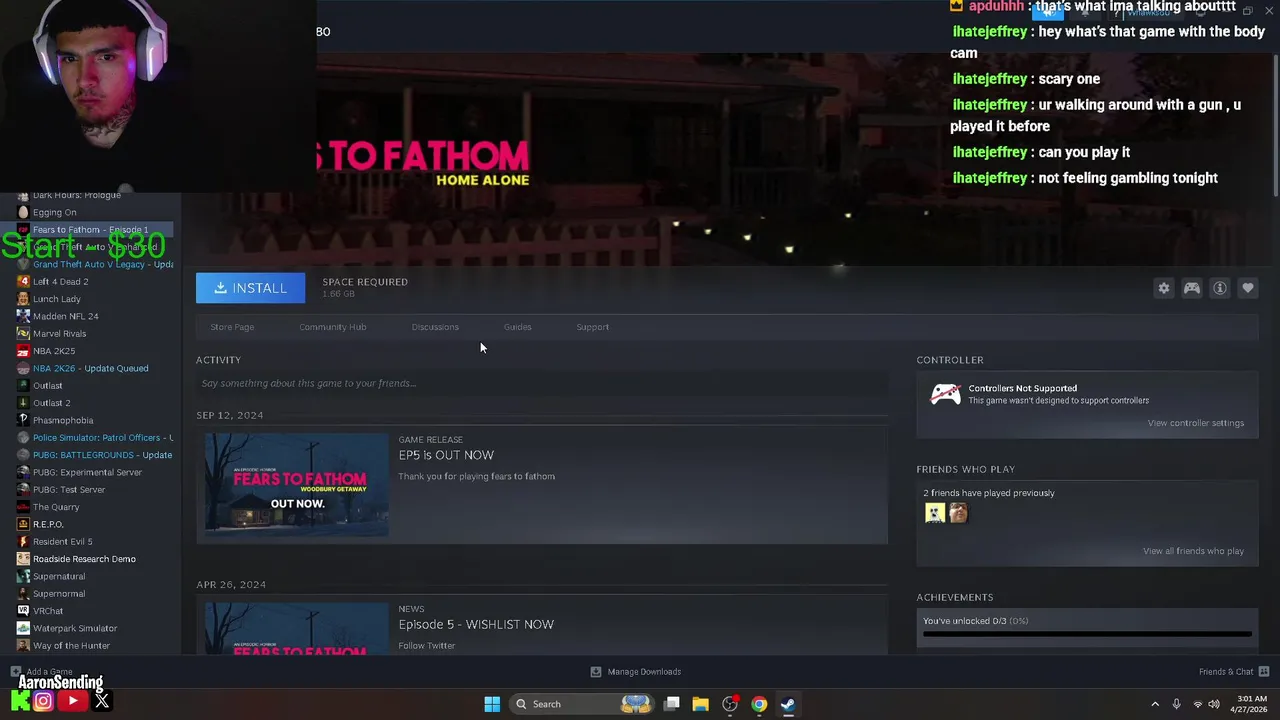
Task: Select Fears to Fathom - Episode 1
Action: click(x=90, y=230)
